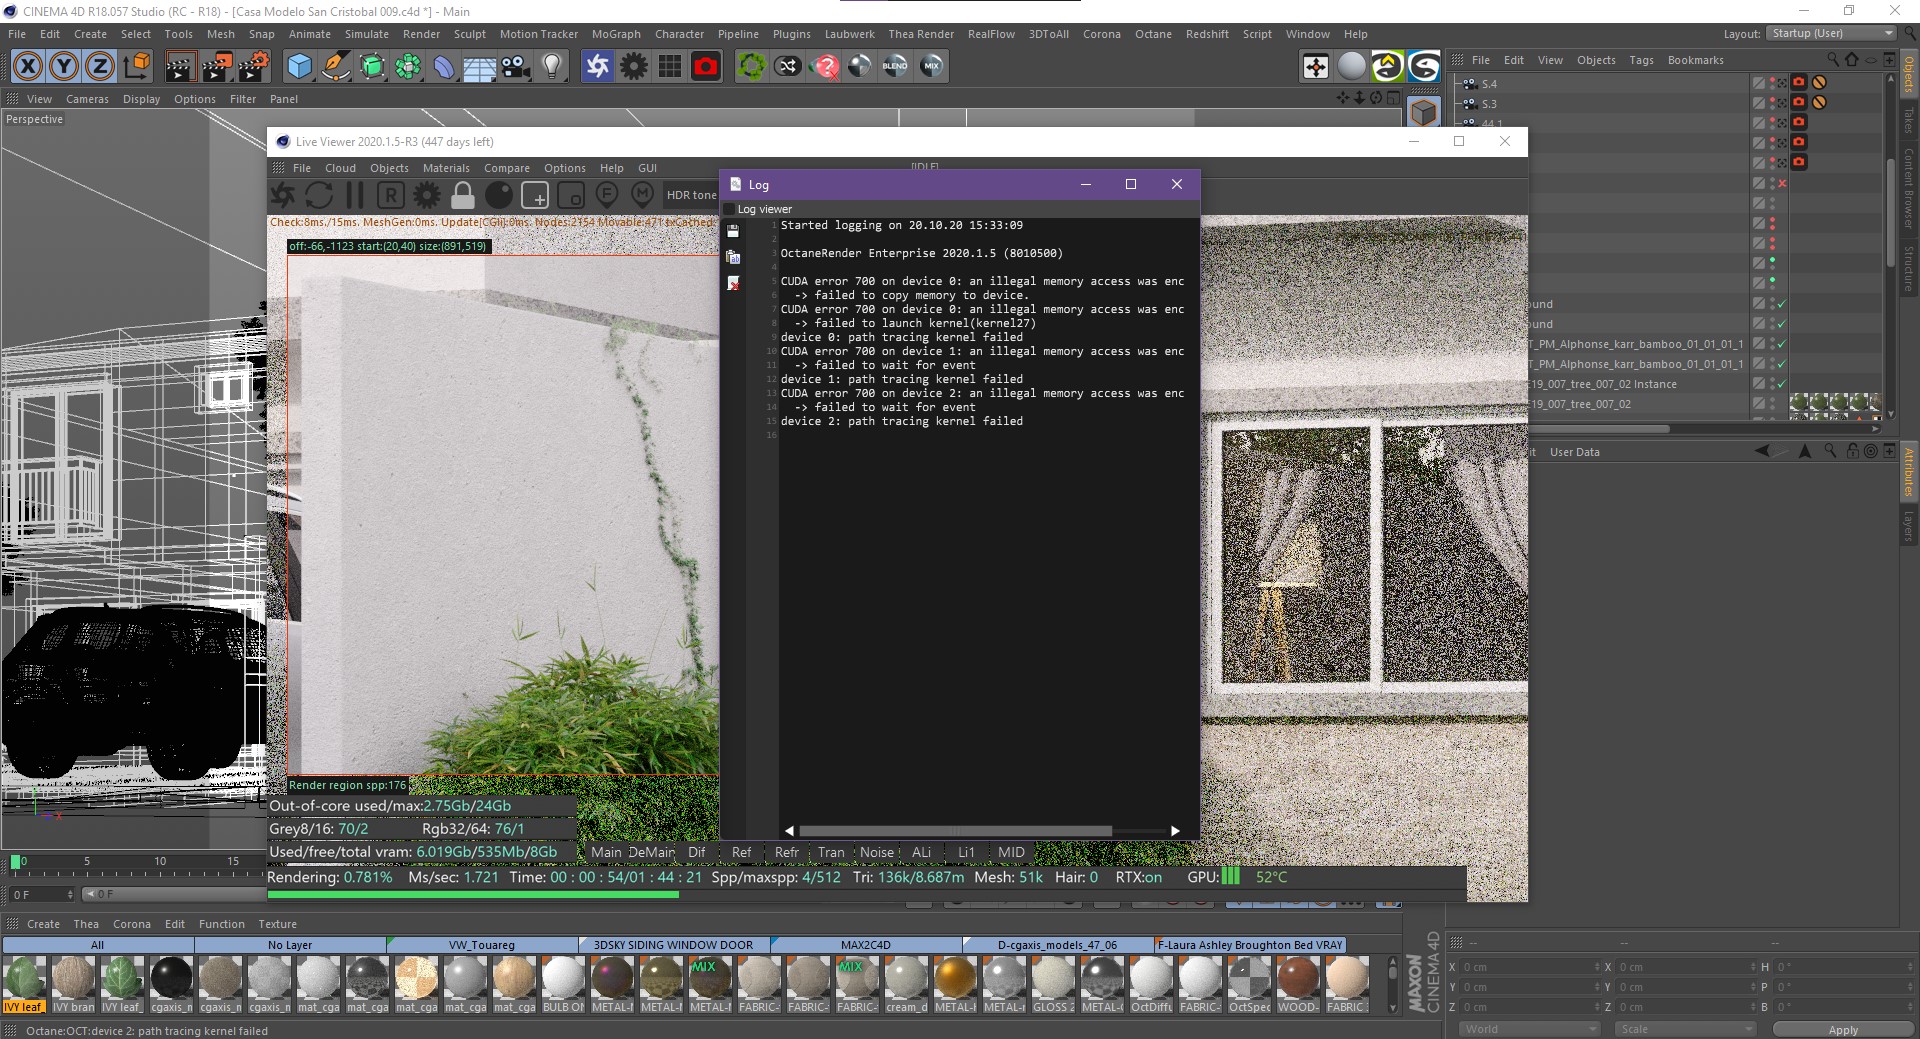
Task: Clear the log with the red X icon
Action: pos(733,284)
